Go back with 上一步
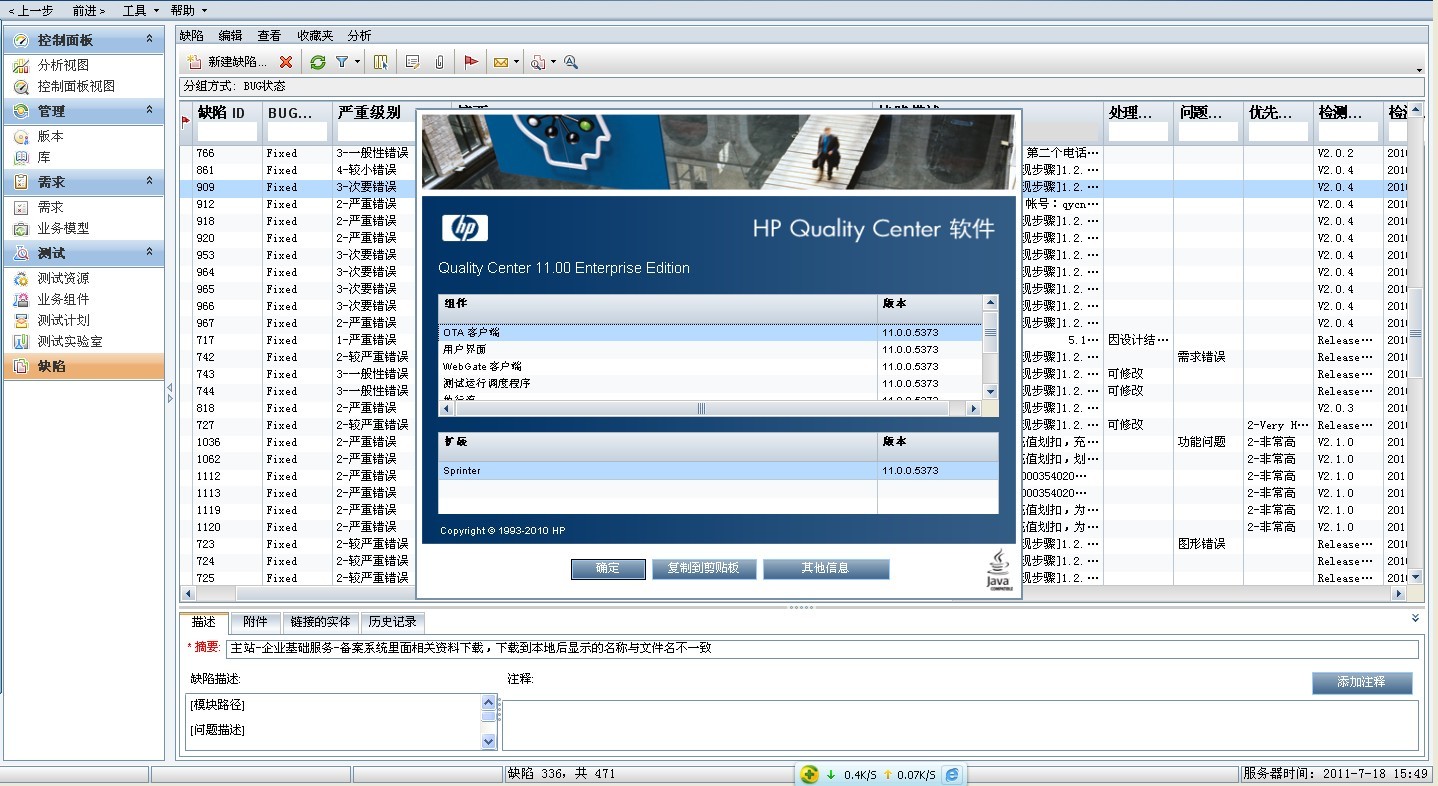Screen dimensions: 1438x786 (30, 10)
